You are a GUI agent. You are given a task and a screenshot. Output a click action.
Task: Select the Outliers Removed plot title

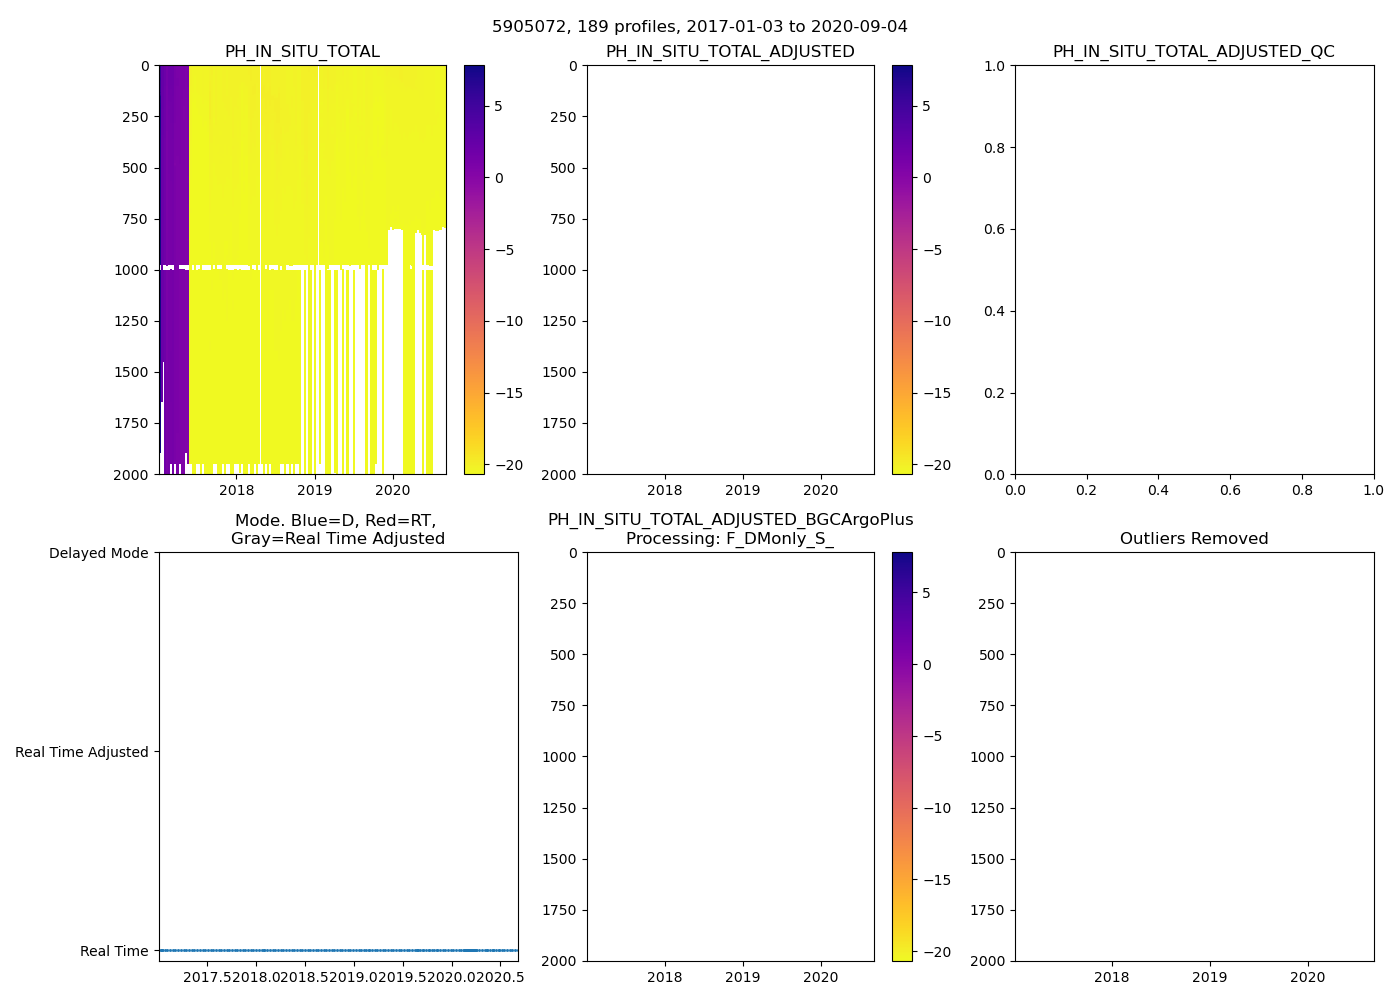pyautogui.click(x=1193, y=539)
